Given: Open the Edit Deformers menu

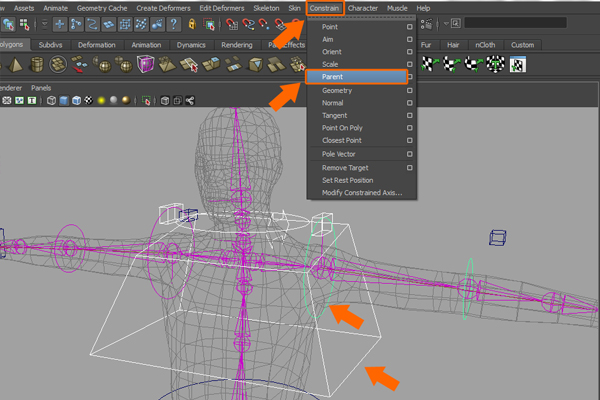Looking at the screenshot, I should (x=222, y=8).
